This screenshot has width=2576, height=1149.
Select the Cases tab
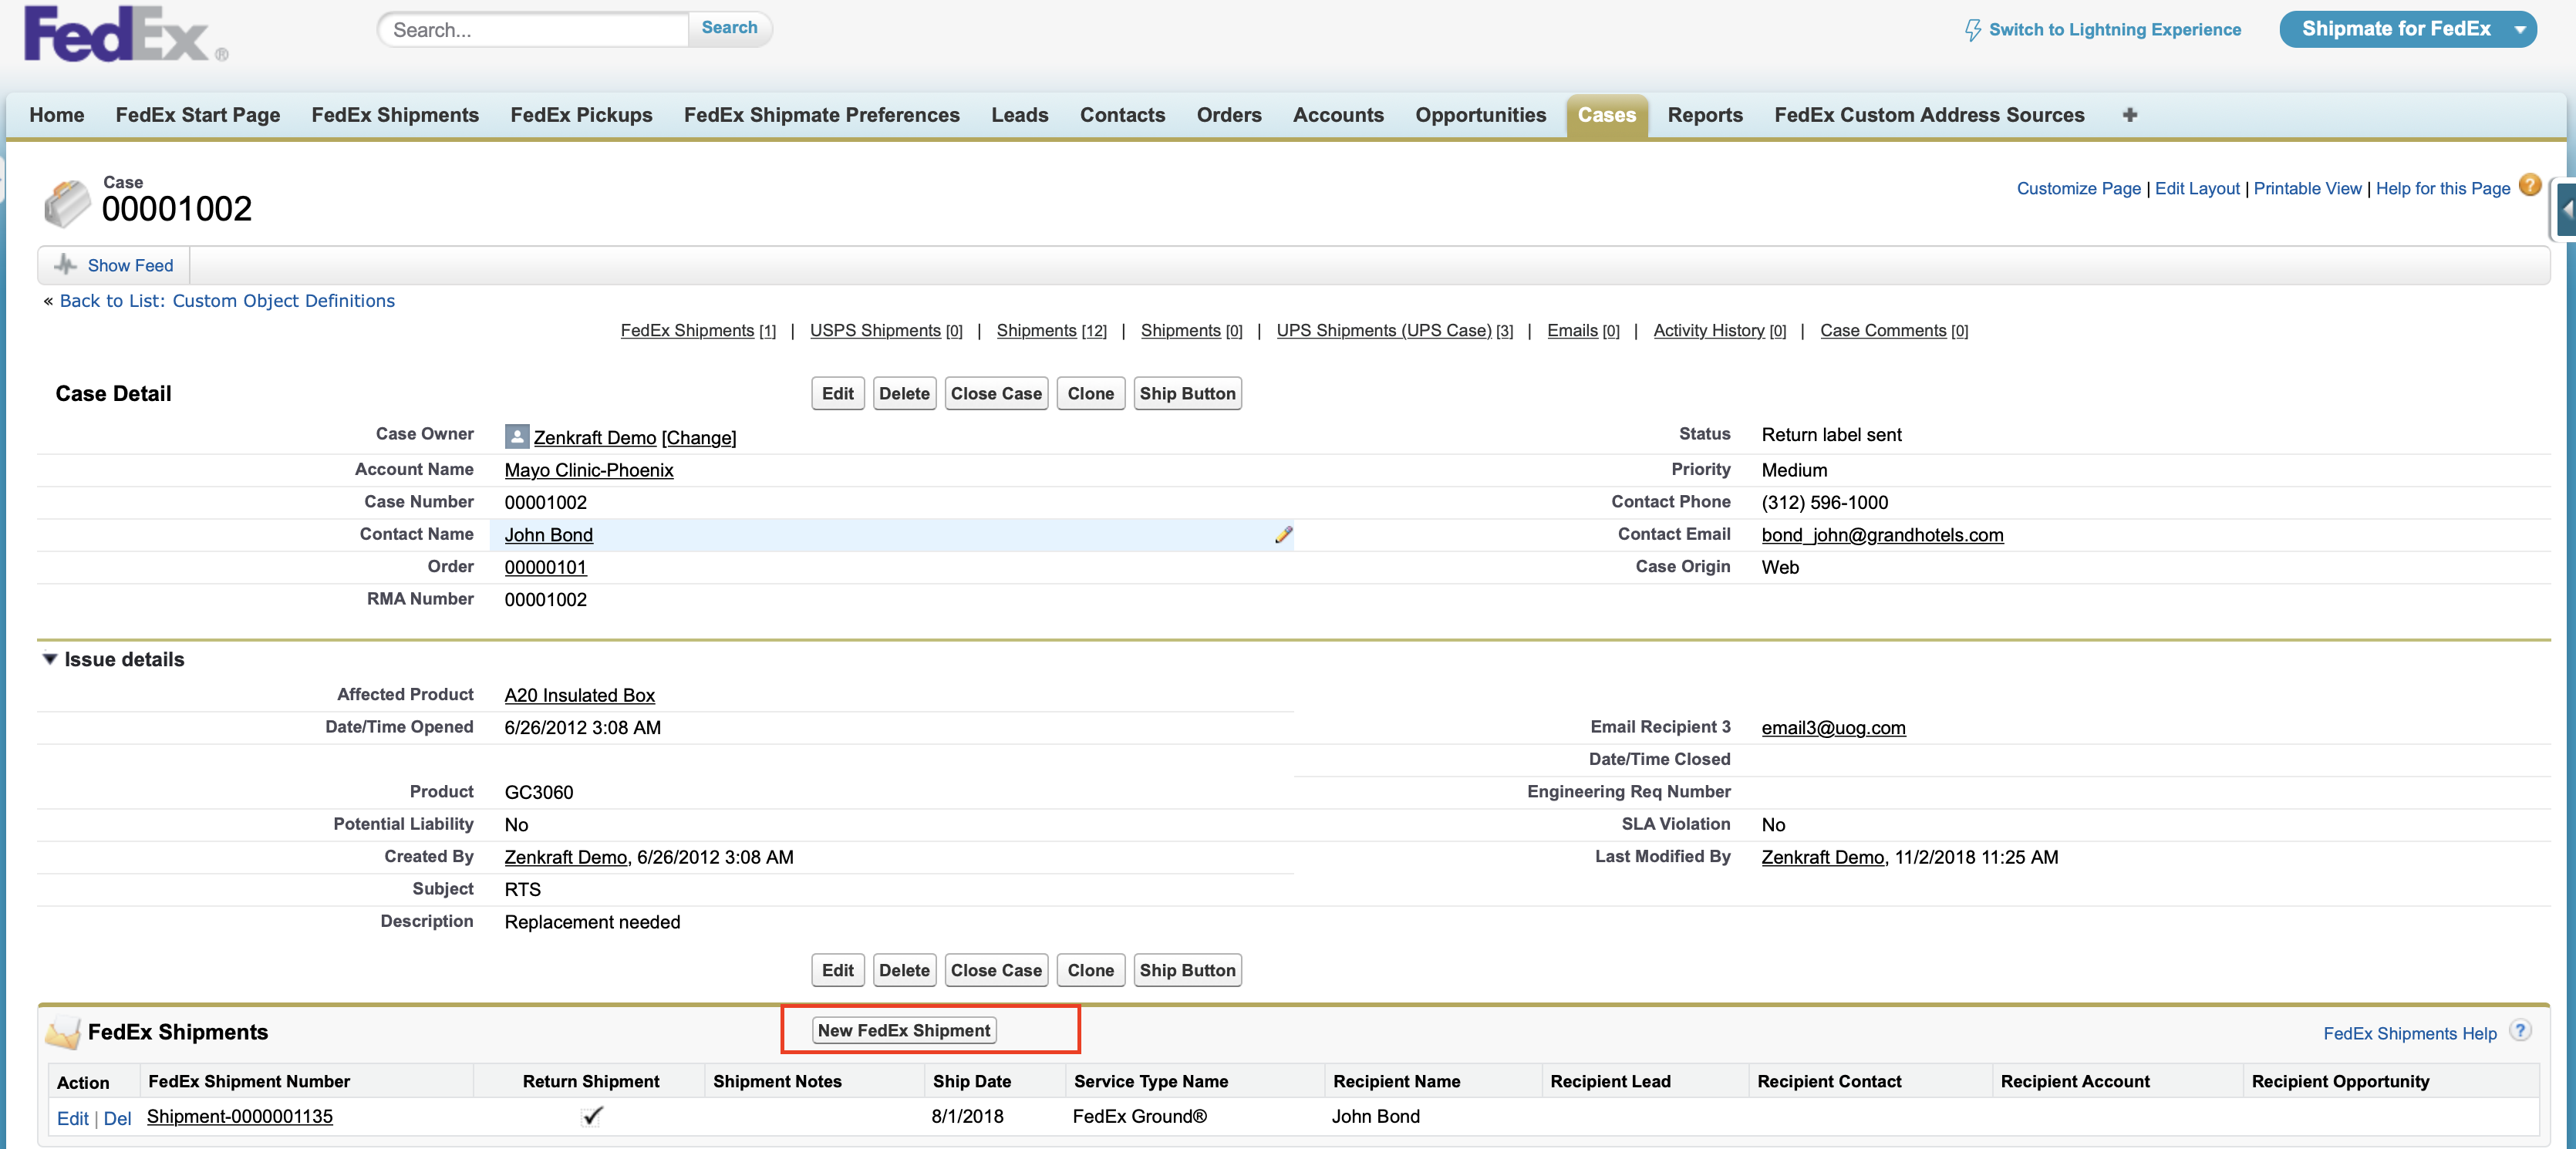point(1606,115)
